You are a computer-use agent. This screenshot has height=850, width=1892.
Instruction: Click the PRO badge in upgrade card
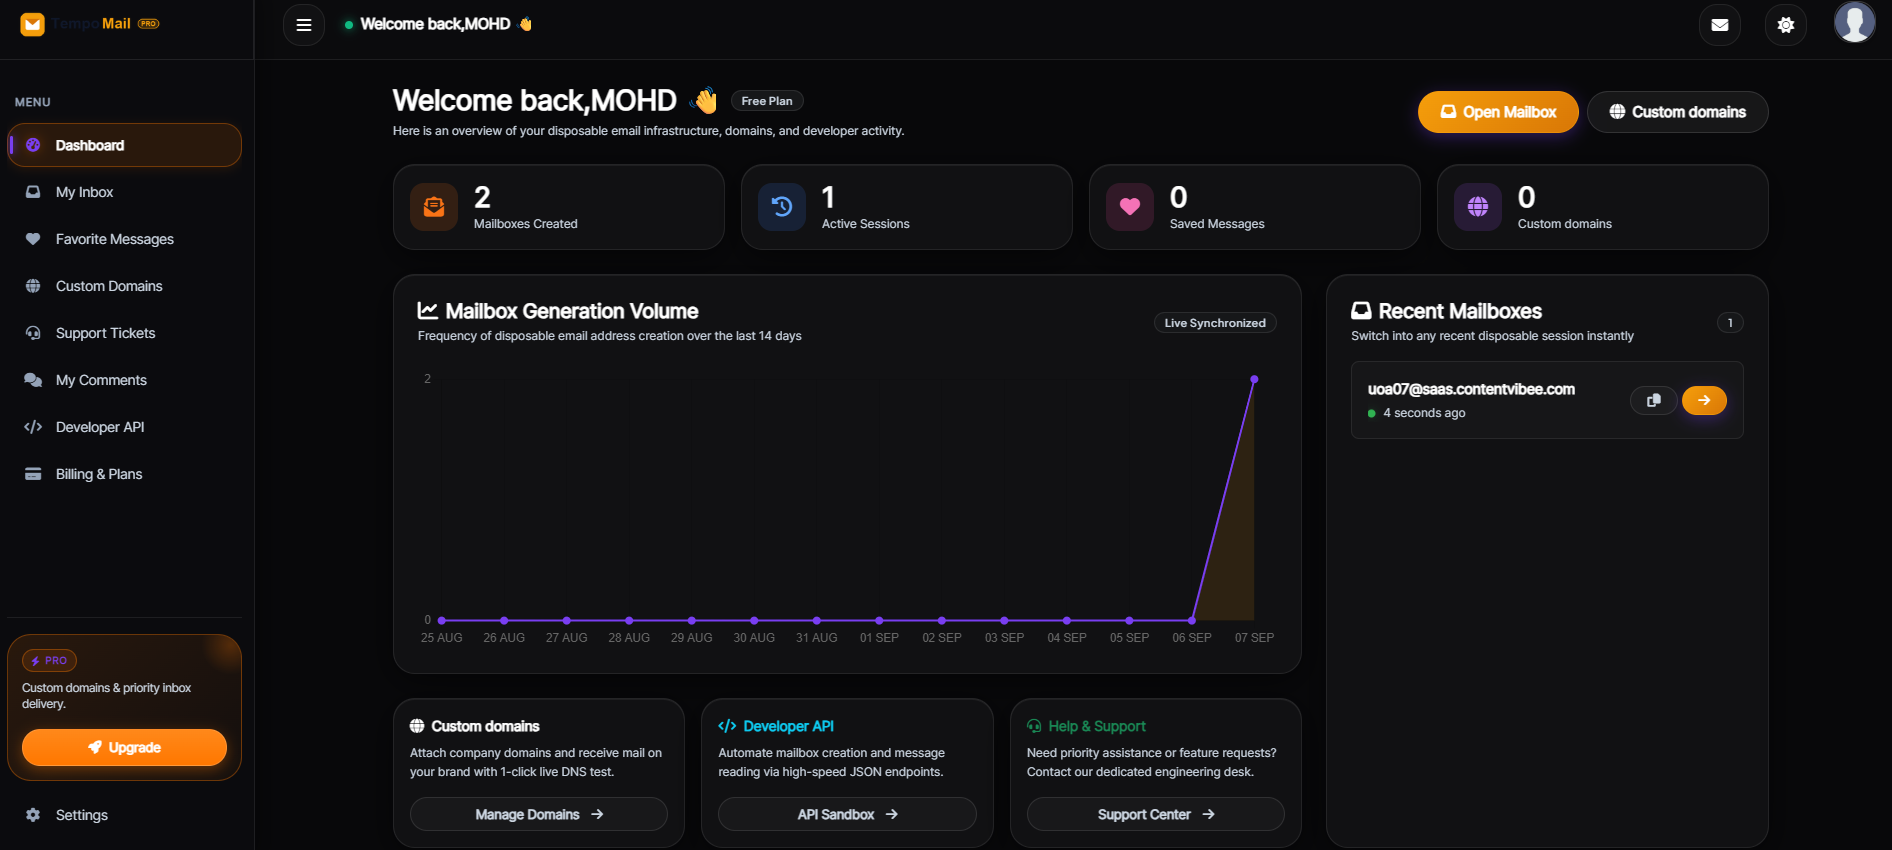(49, 661)
